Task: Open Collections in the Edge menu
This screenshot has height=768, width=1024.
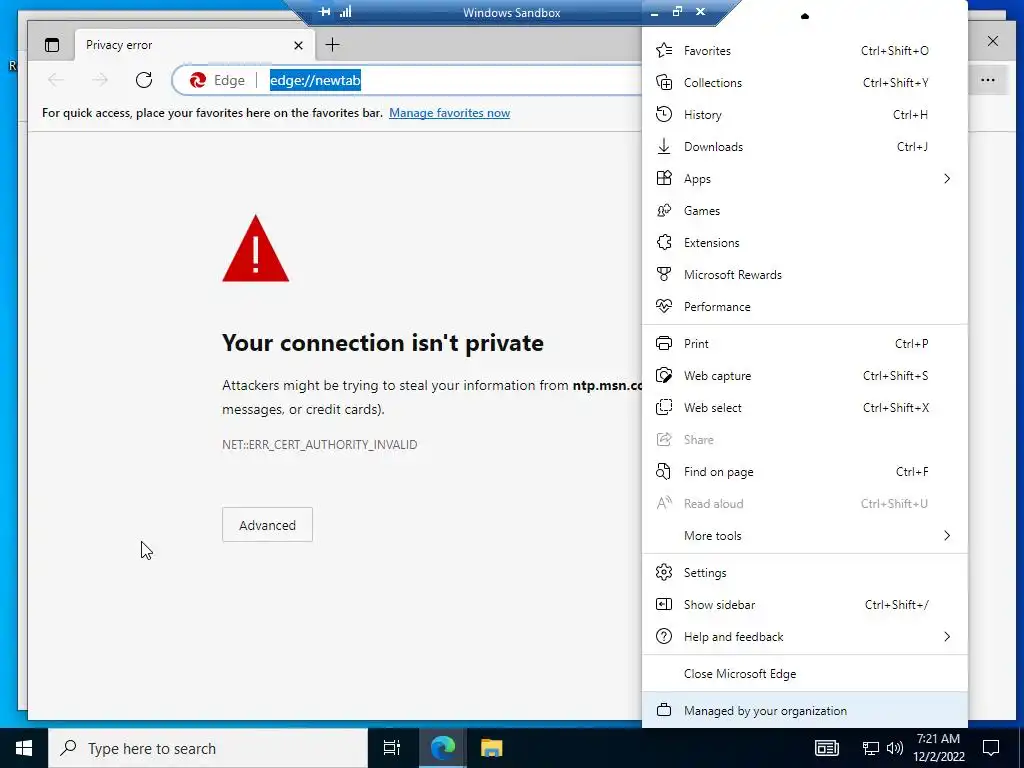Action: point(805,82)
